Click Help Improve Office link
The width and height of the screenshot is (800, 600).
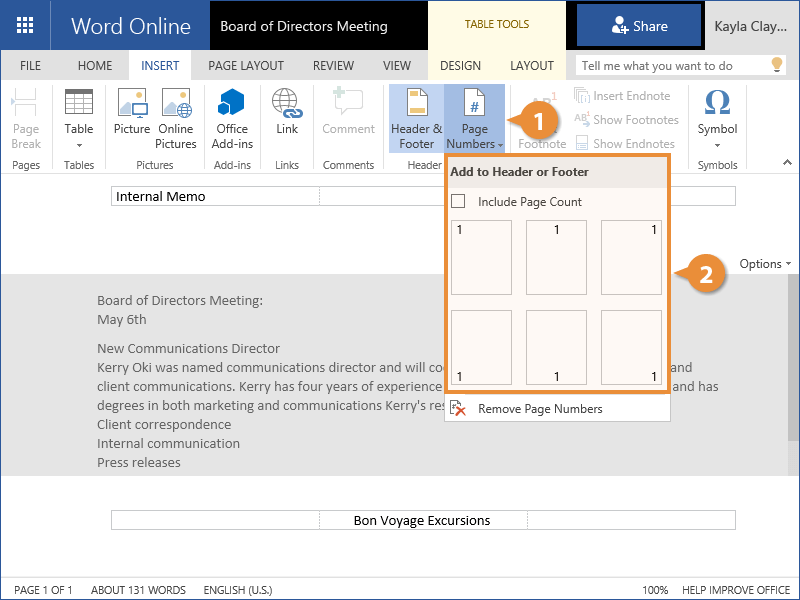click(x=737, y=590)
